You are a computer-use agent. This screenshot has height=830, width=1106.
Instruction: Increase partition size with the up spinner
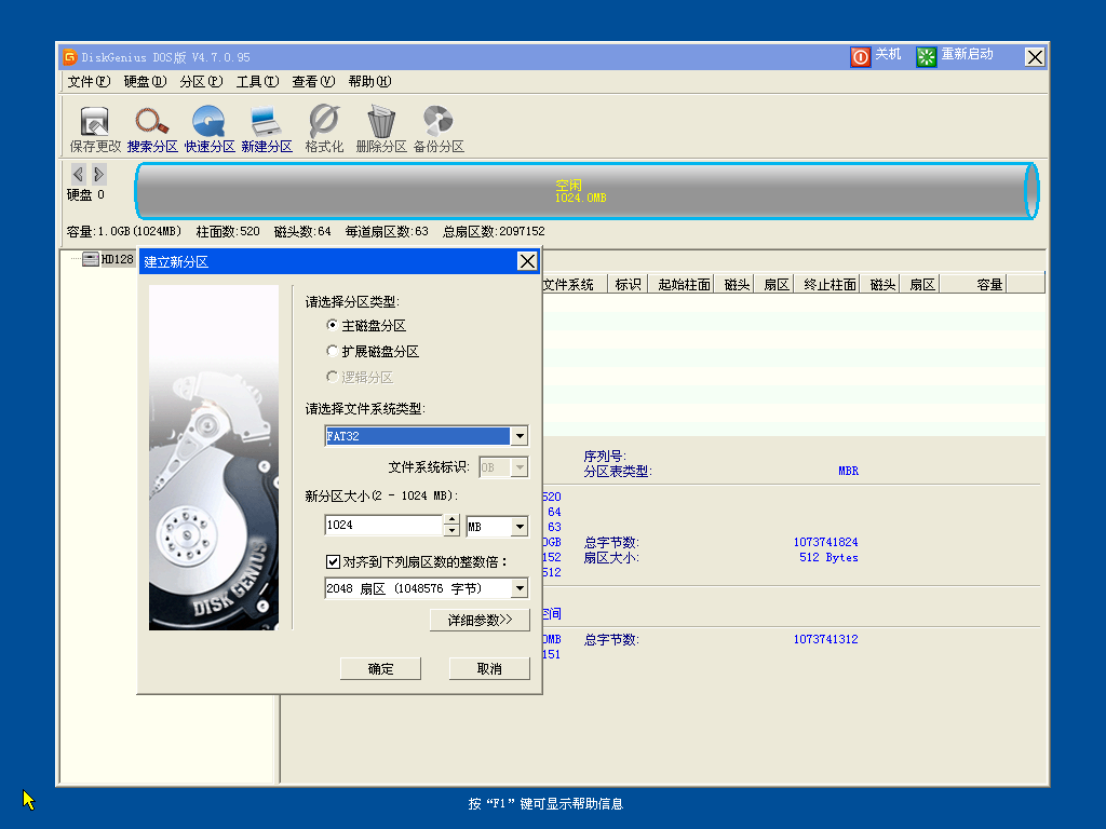coord(451,520)
